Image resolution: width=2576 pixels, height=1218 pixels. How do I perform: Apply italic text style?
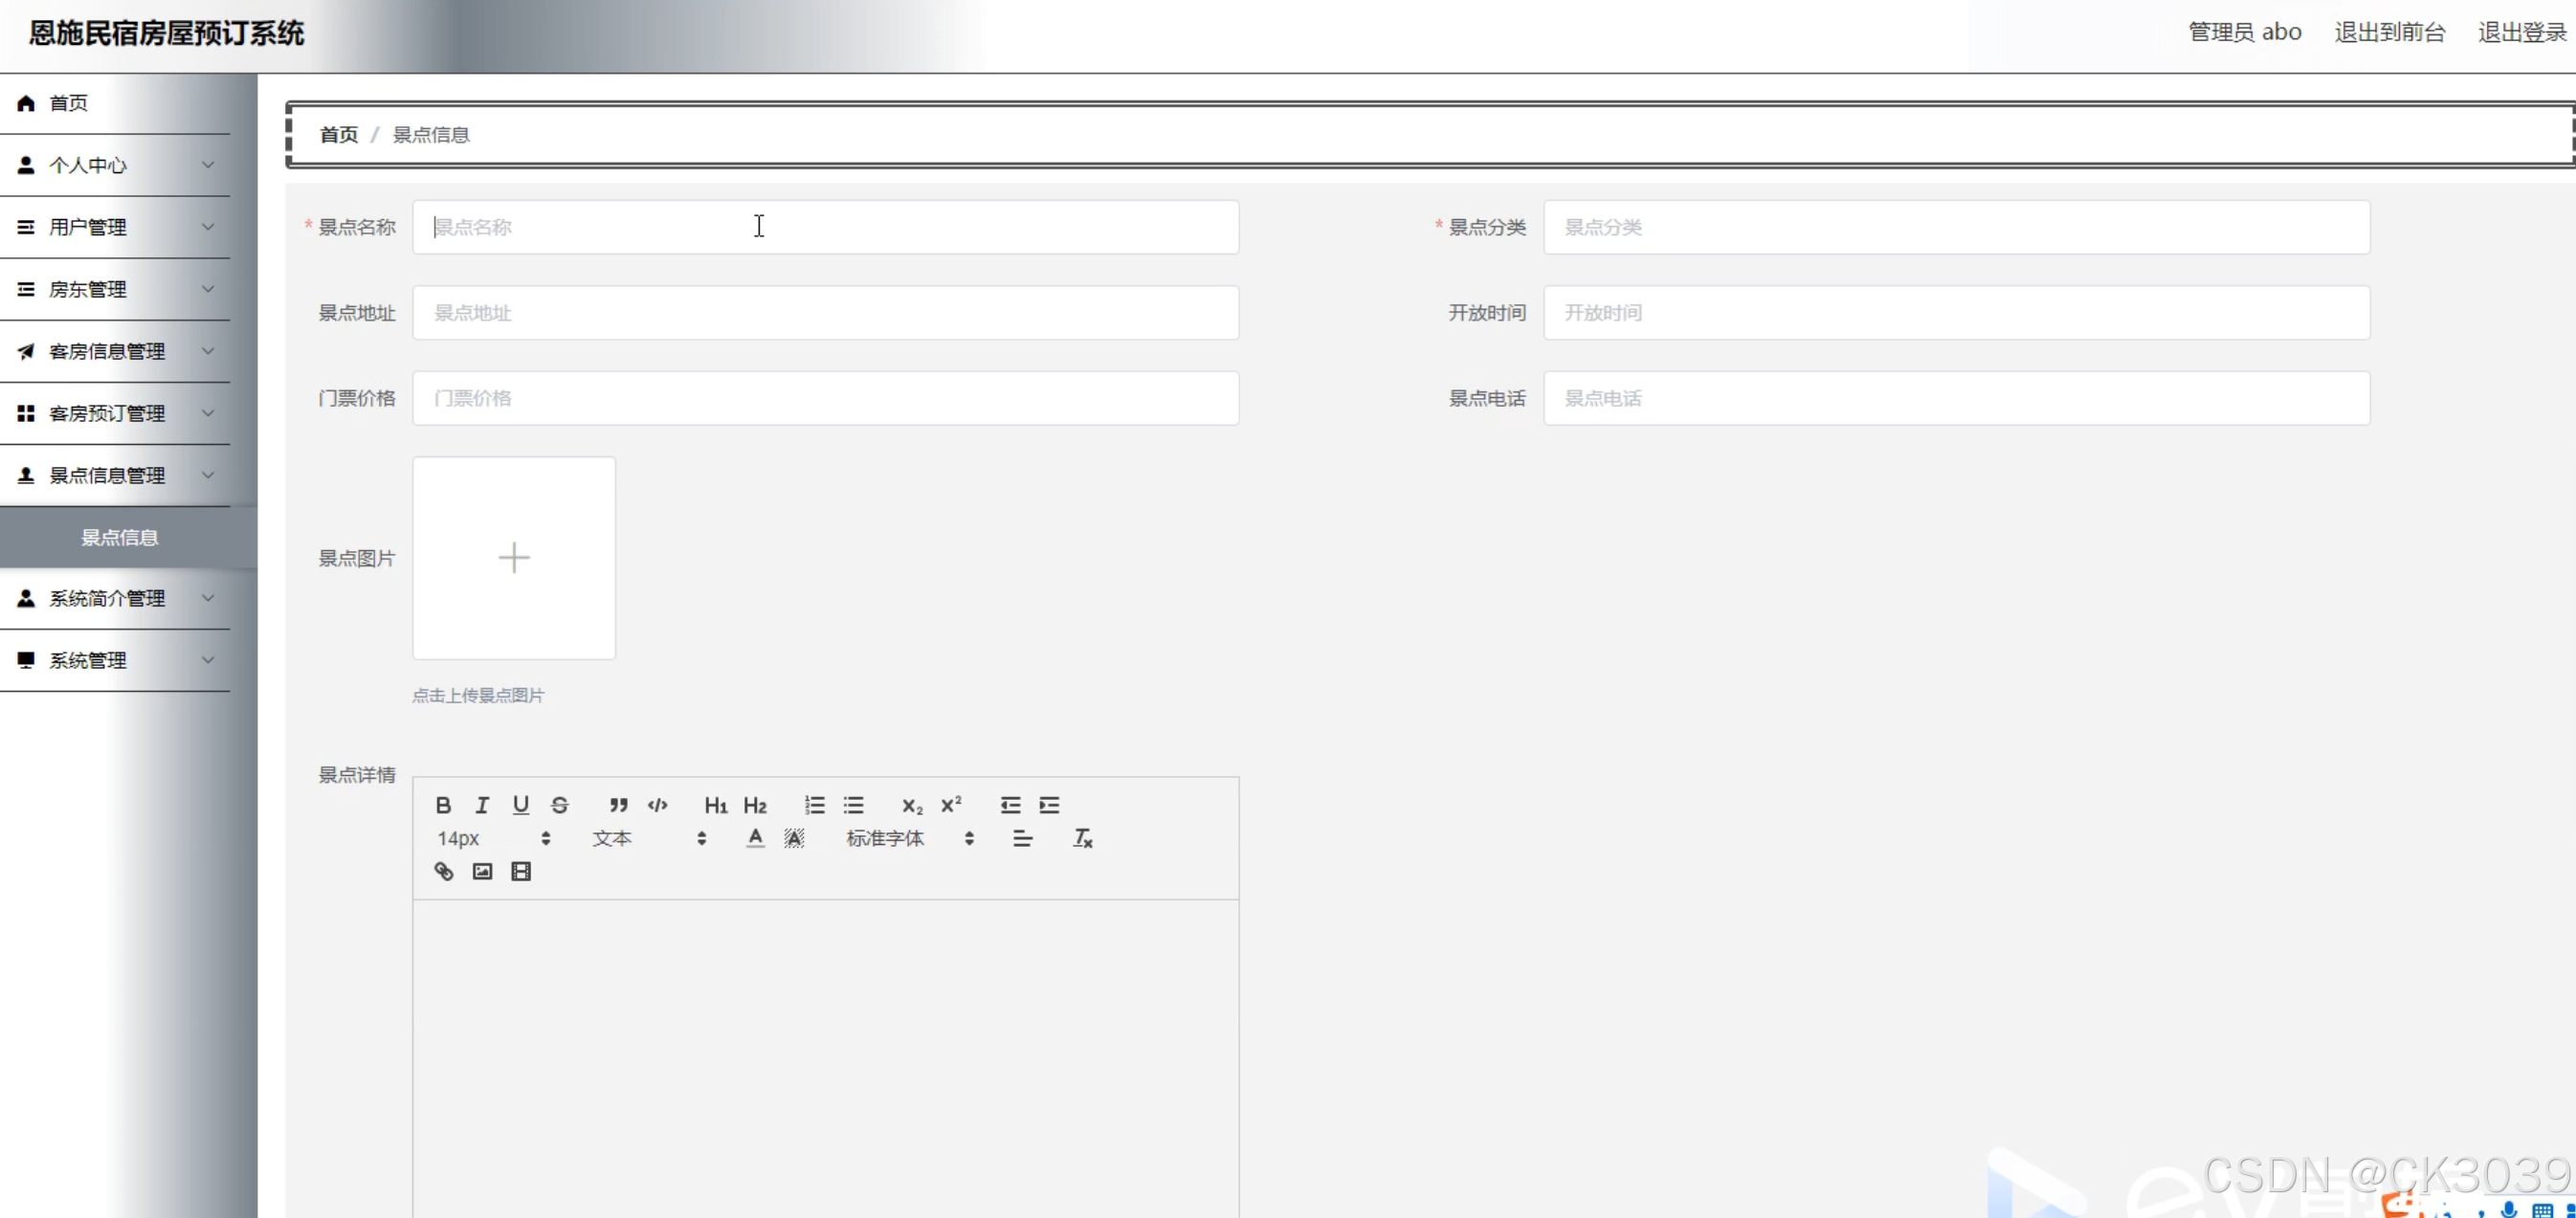tap(482, 805)
